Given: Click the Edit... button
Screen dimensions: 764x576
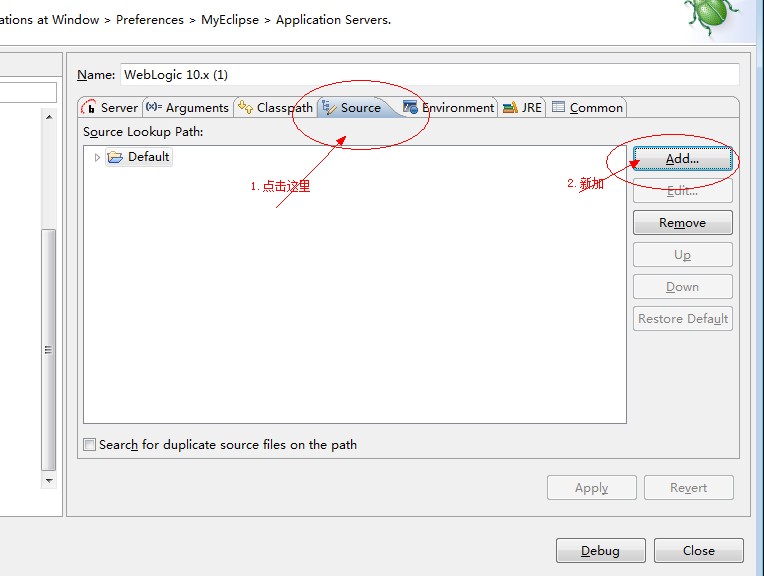Looking at the screenshot, I should point(682,191).
